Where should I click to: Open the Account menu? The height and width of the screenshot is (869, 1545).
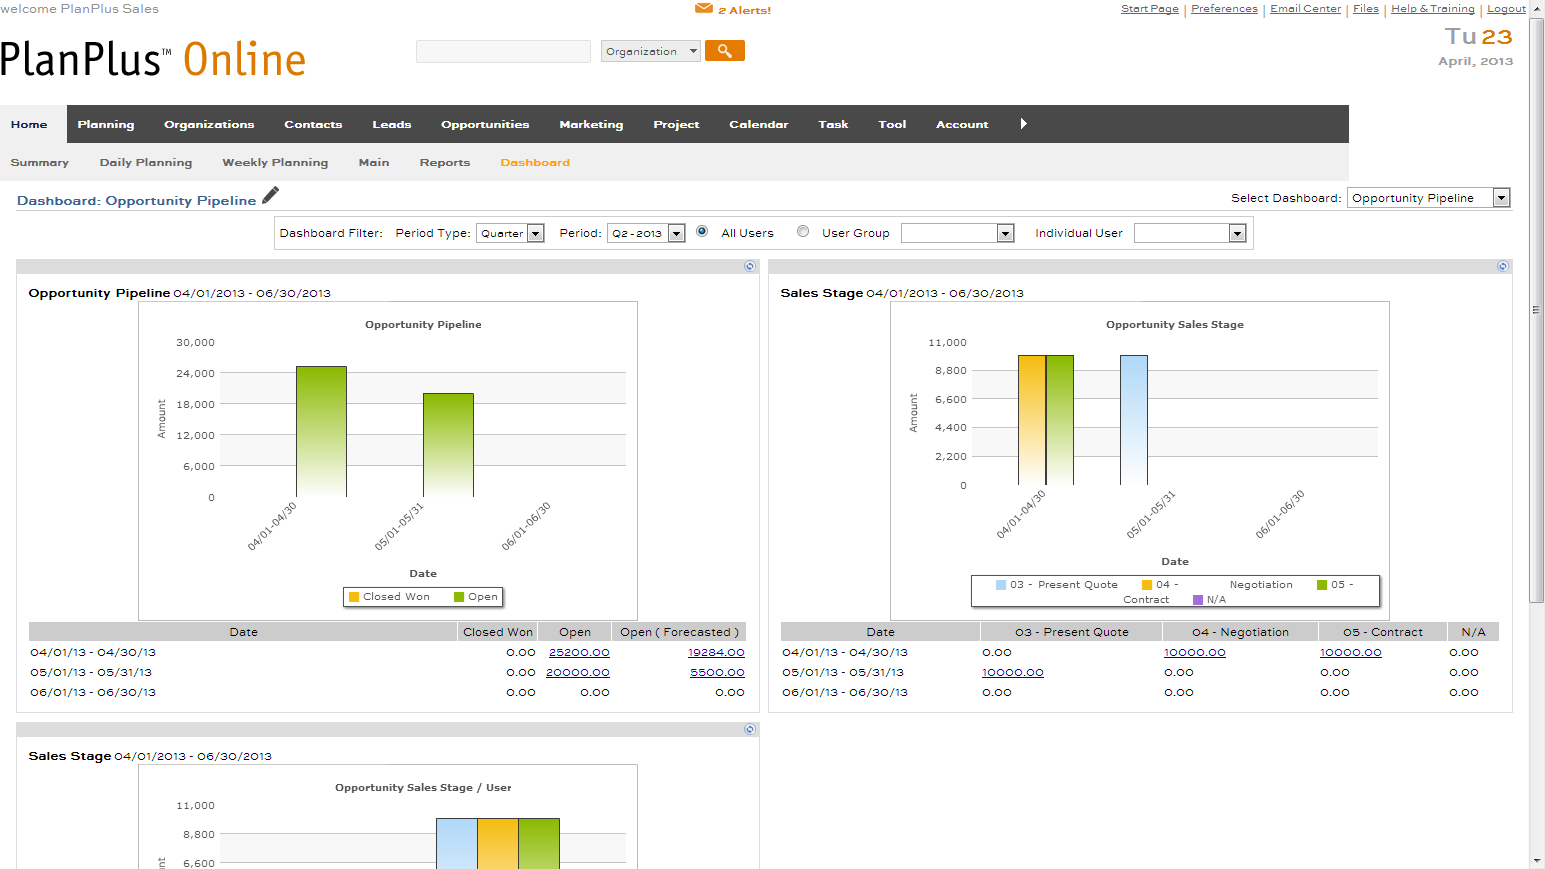click(962, 125)
